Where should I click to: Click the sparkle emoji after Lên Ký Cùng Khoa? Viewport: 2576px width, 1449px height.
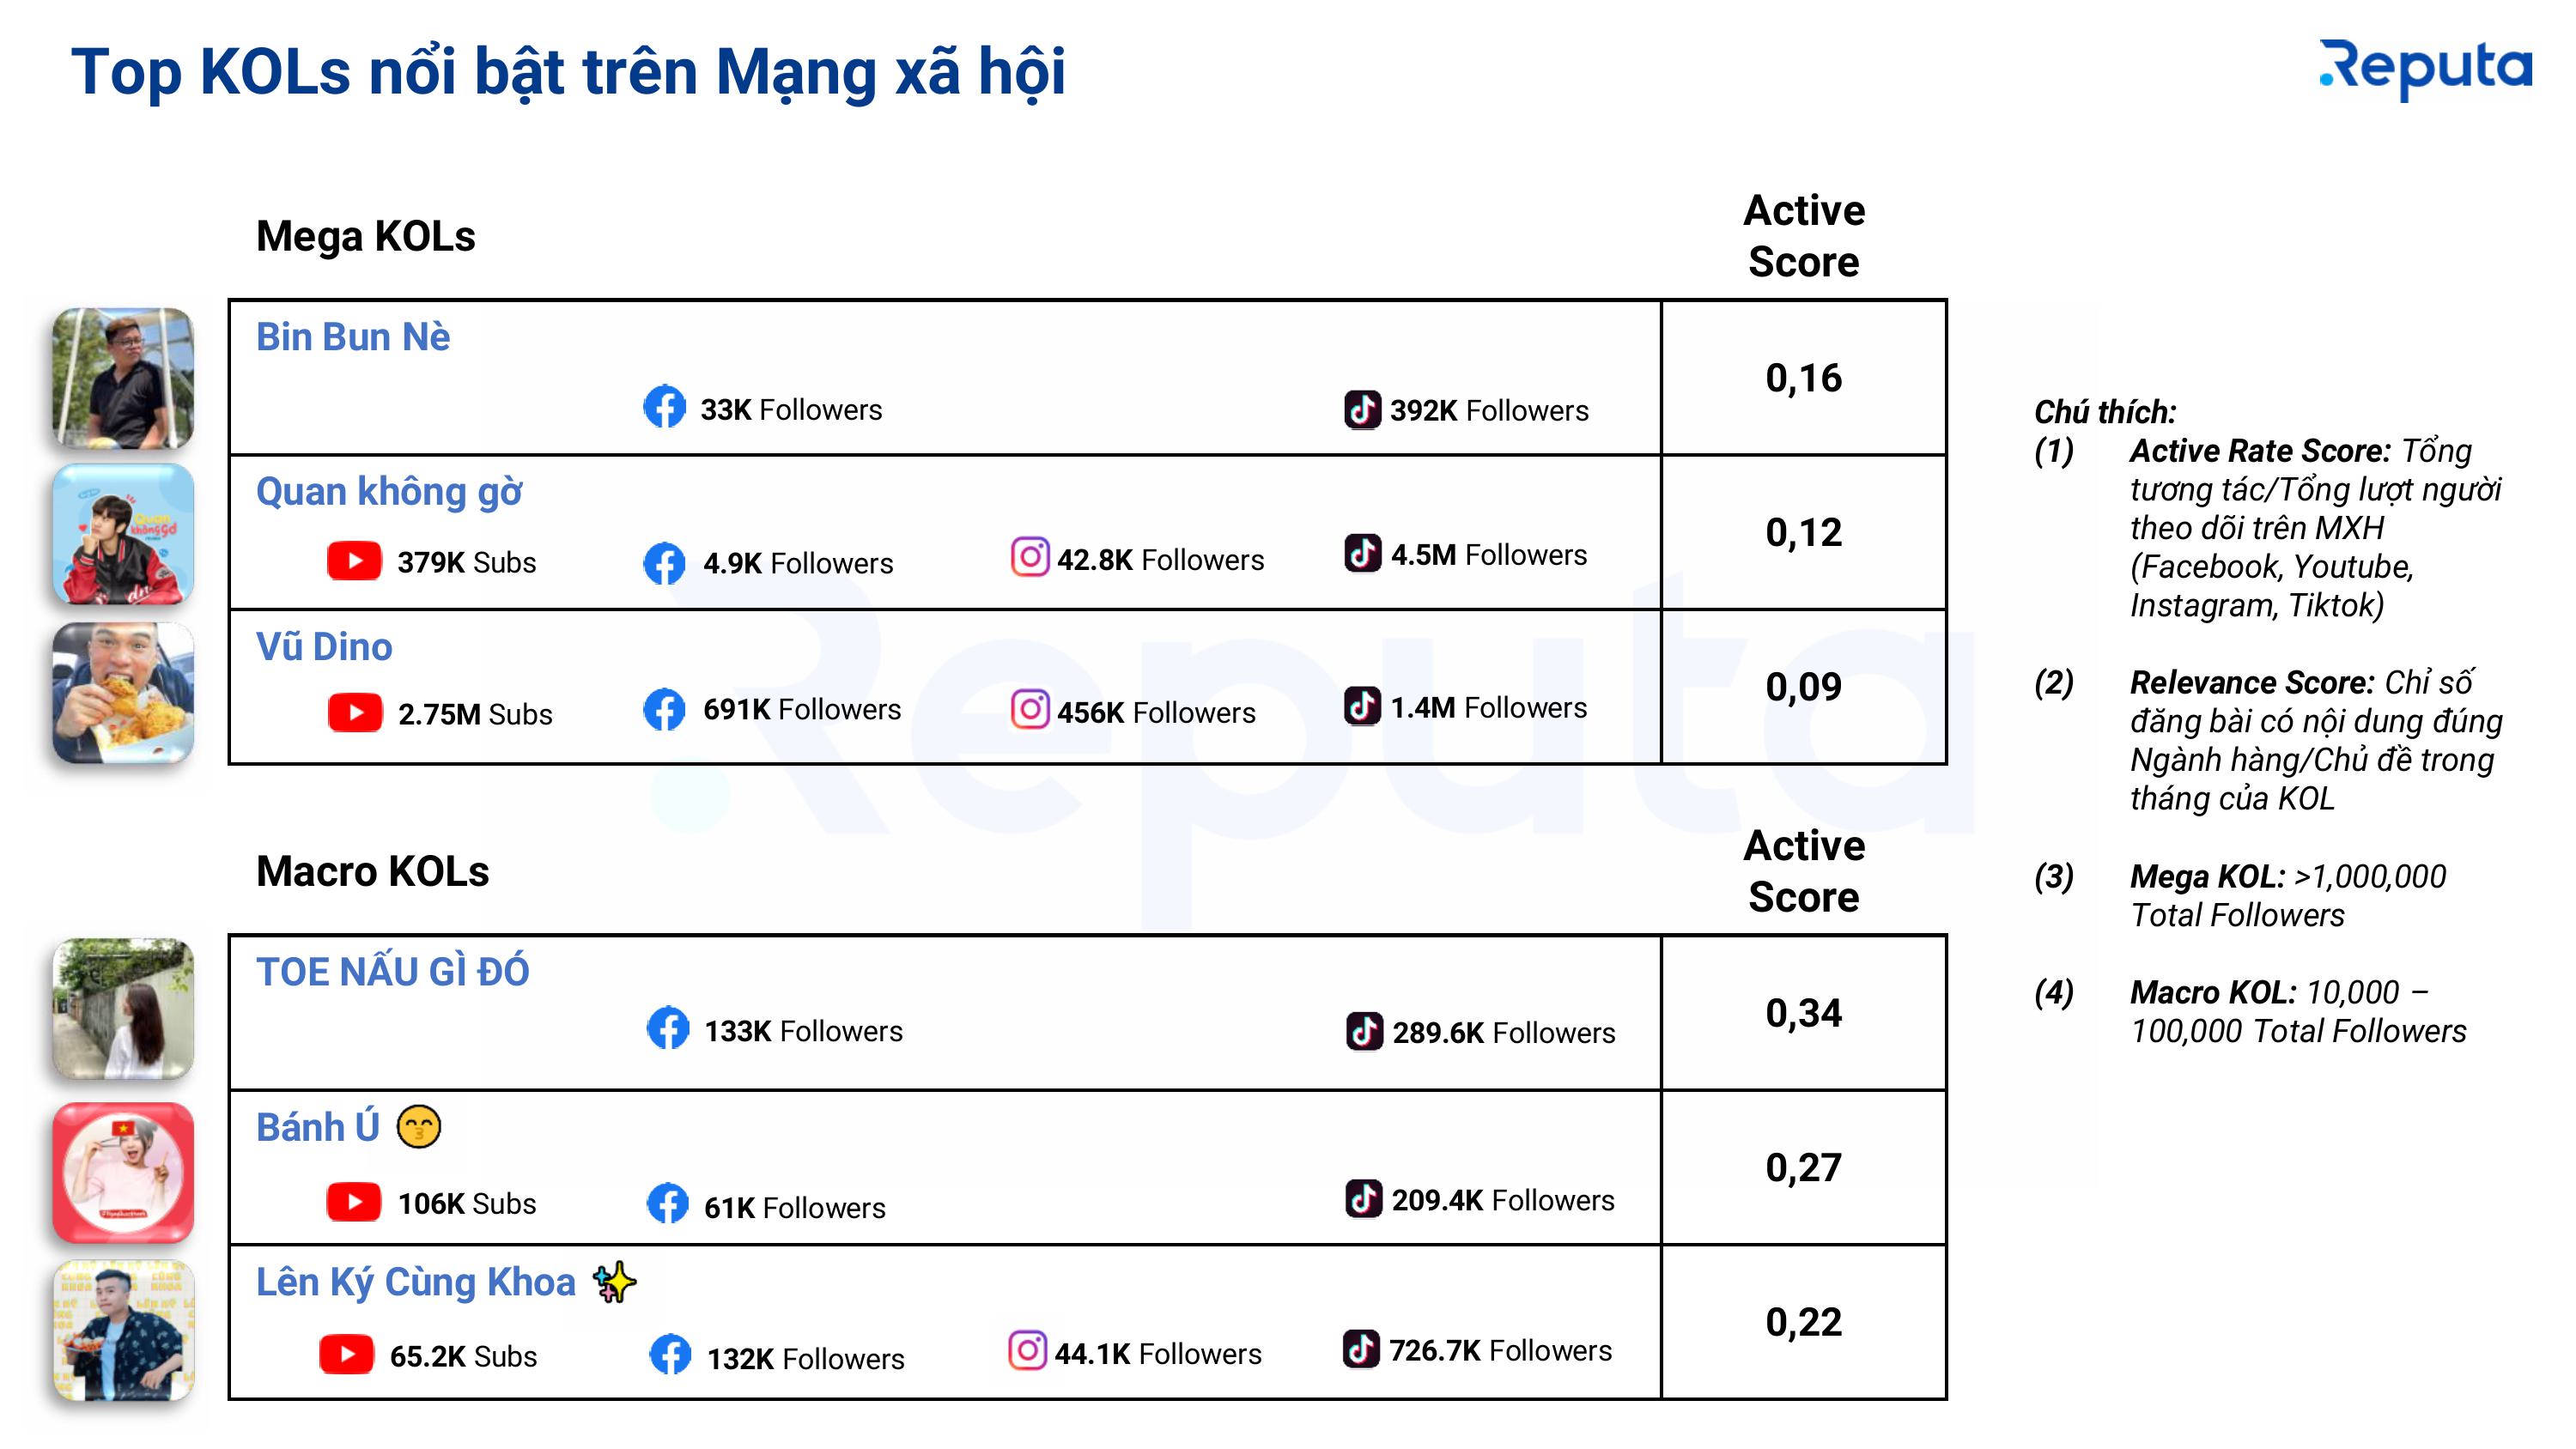coord(614,1282)
